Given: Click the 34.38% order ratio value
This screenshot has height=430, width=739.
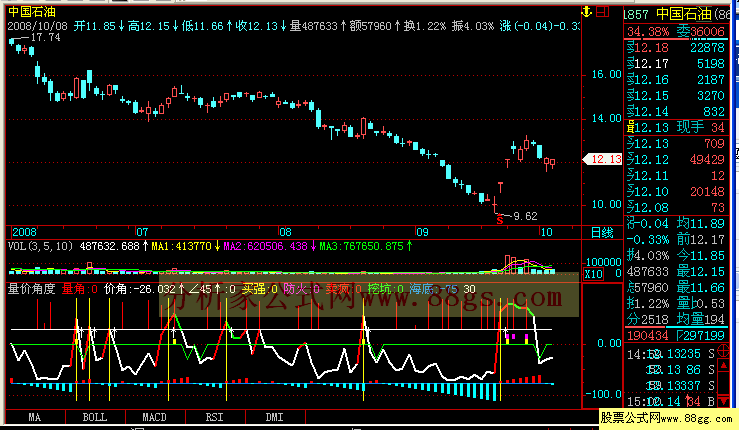Looking at the screenshot, I should point(648,32).
